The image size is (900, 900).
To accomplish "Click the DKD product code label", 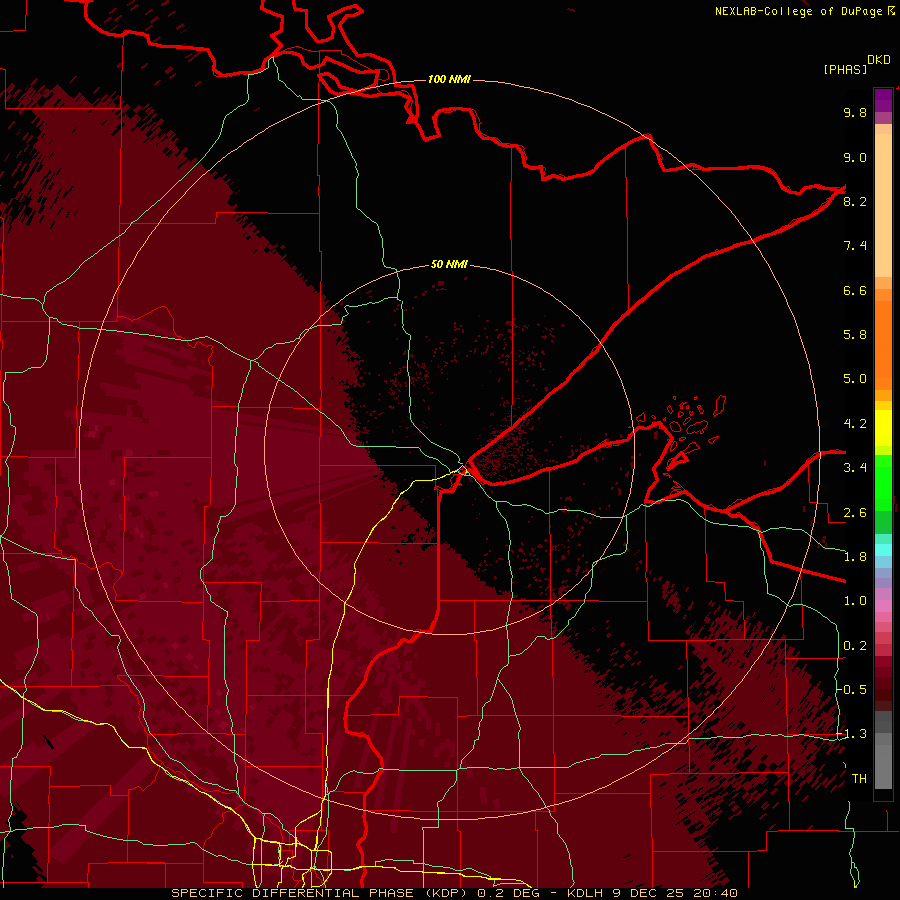I will click(878, 60).
